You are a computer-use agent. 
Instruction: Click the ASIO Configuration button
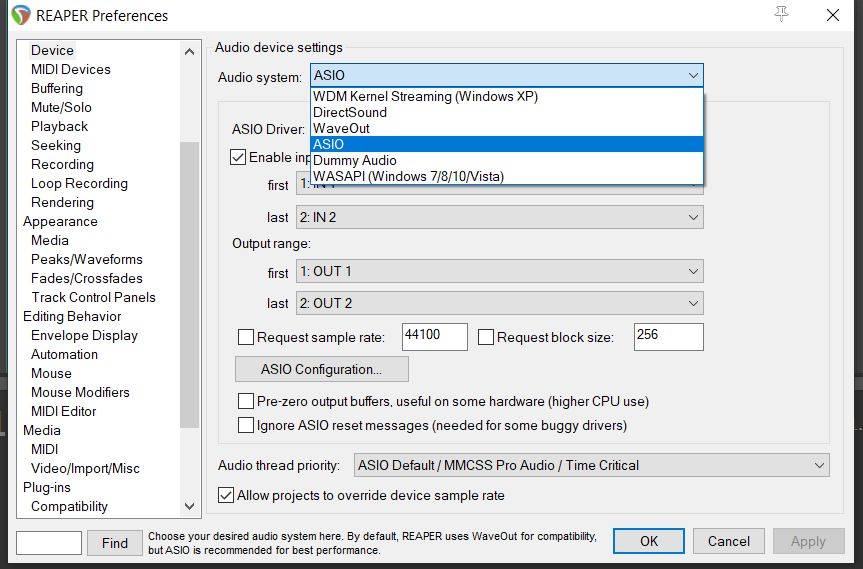pyautogui.click(x=321, y=369)
